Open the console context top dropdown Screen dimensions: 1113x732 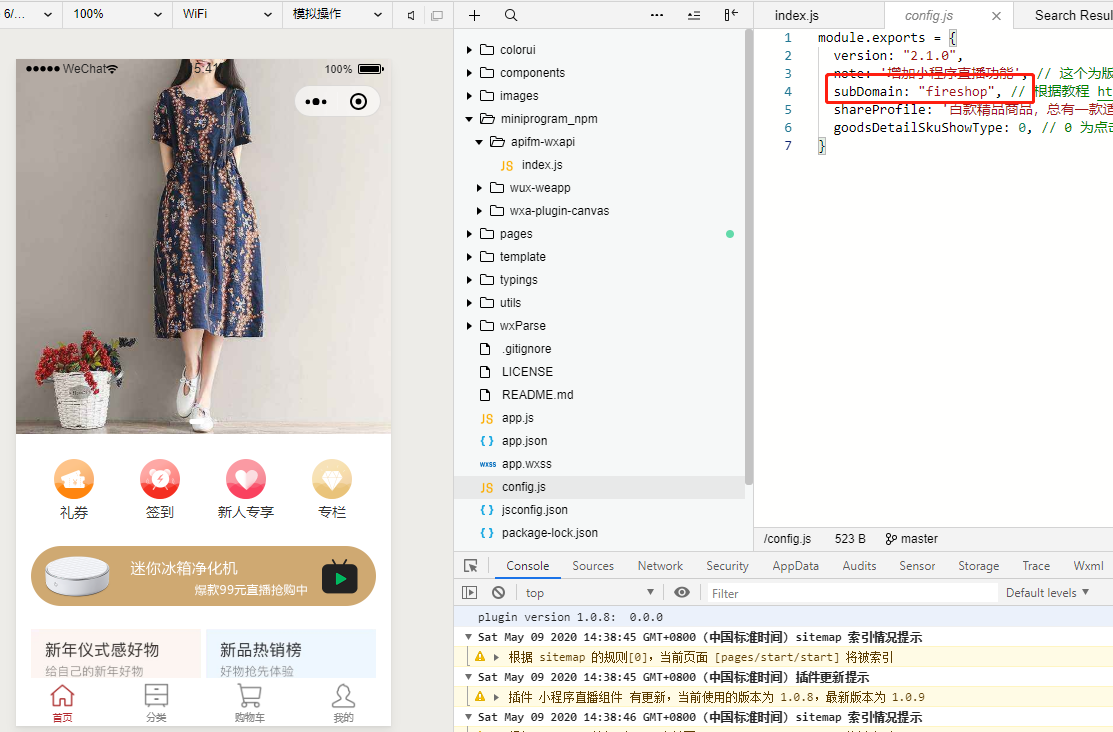[588, 593]
